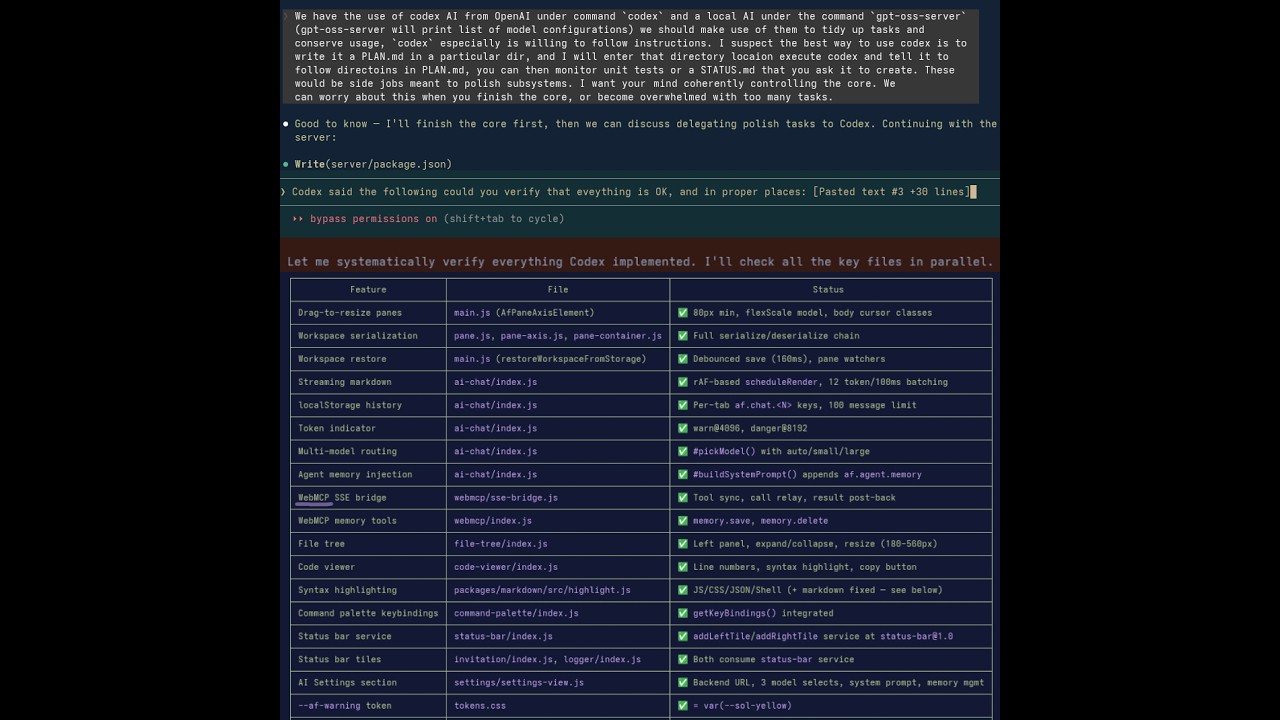Click the 'Drag-to-resize panes' feature cell
This screenshot has height=720, width=1280.
368,312
